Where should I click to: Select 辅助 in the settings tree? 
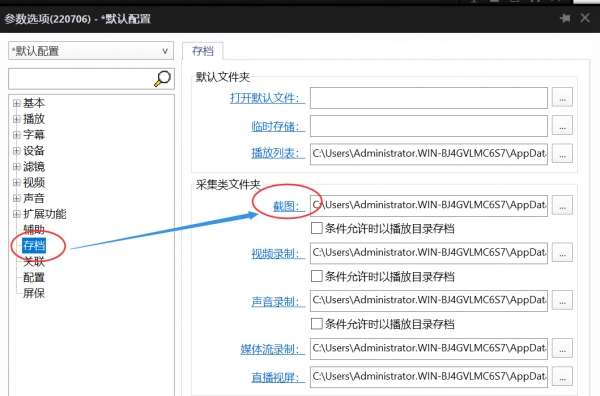tap(34, 230)
